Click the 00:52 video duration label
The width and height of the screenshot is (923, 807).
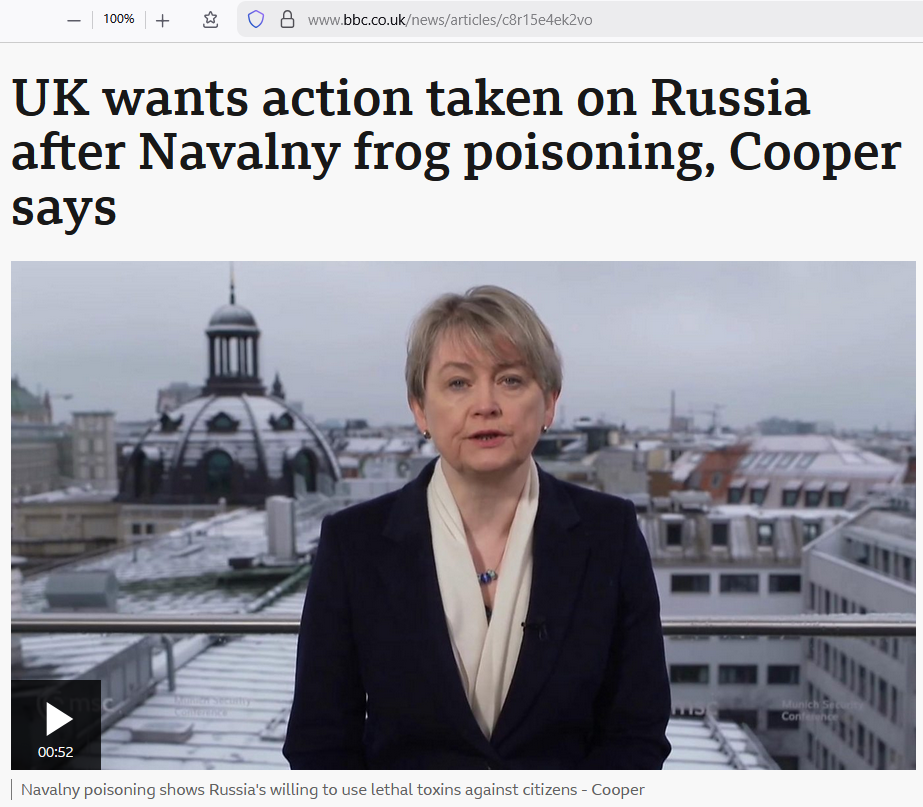click(x=55, y=752)
